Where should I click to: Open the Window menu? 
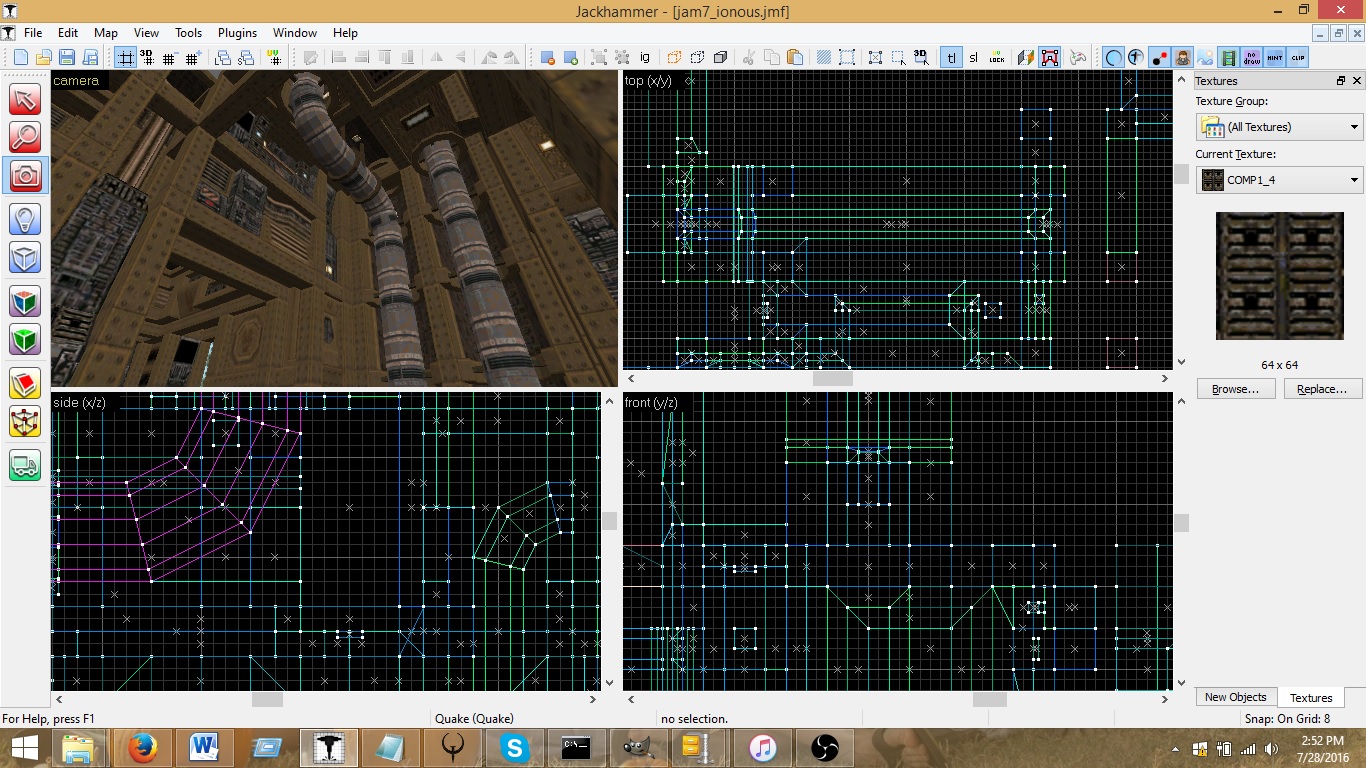pos(295,33)
